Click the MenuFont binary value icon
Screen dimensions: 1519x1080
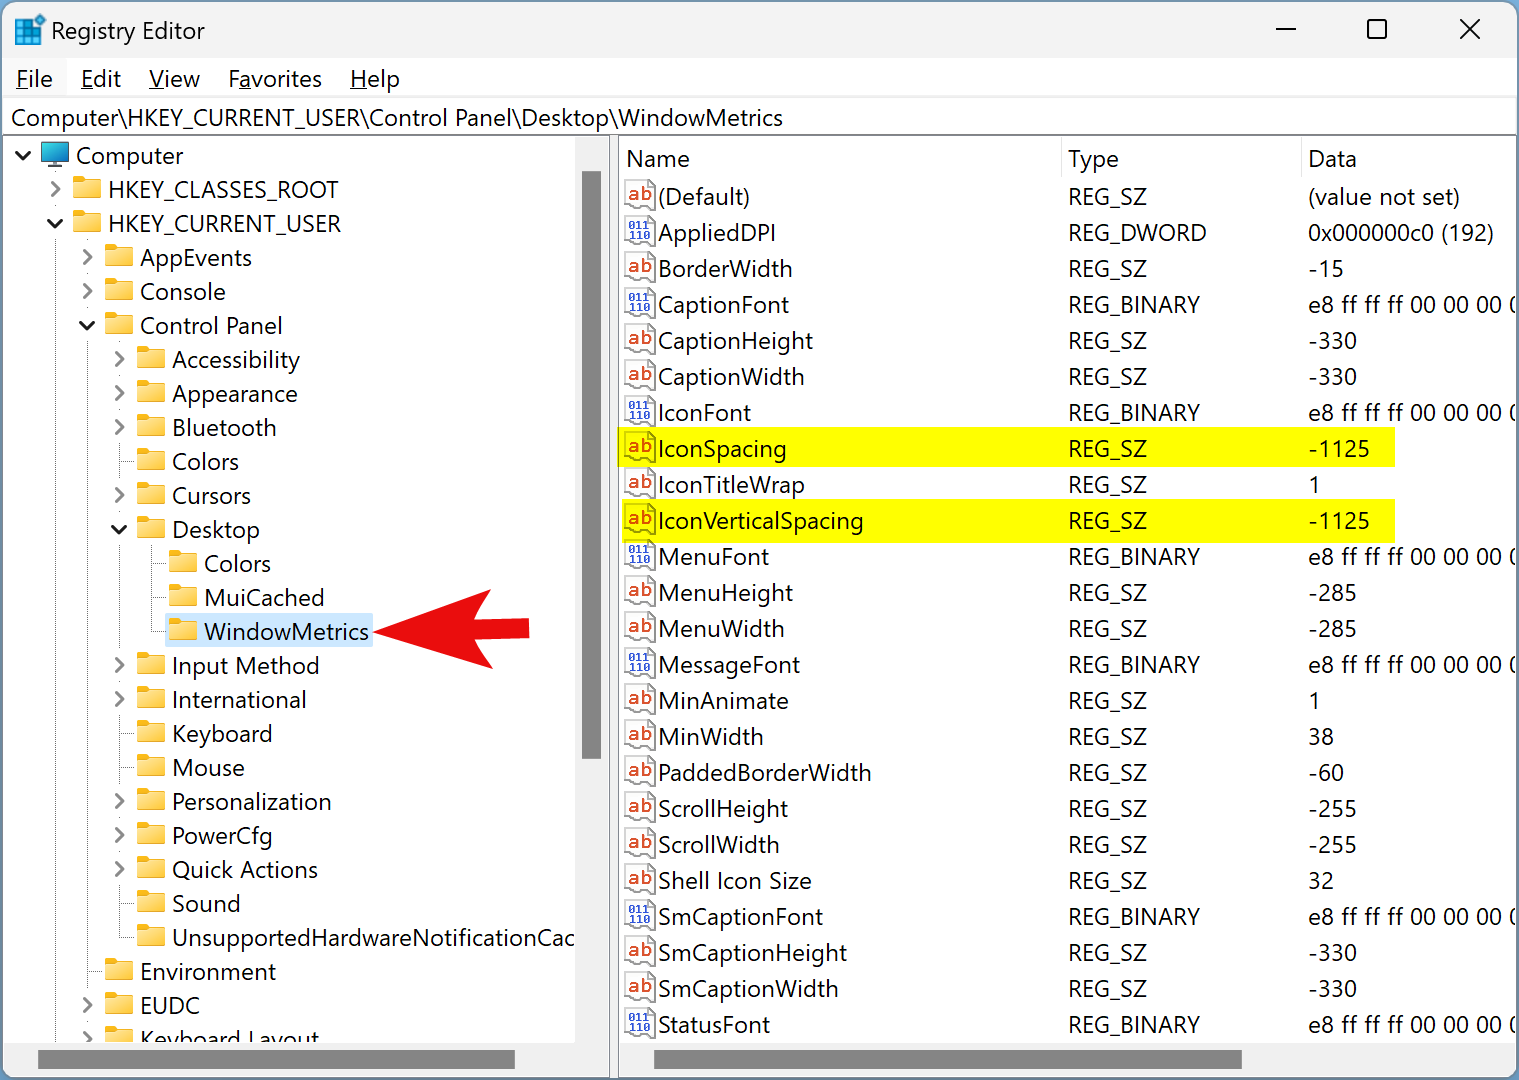640,555
